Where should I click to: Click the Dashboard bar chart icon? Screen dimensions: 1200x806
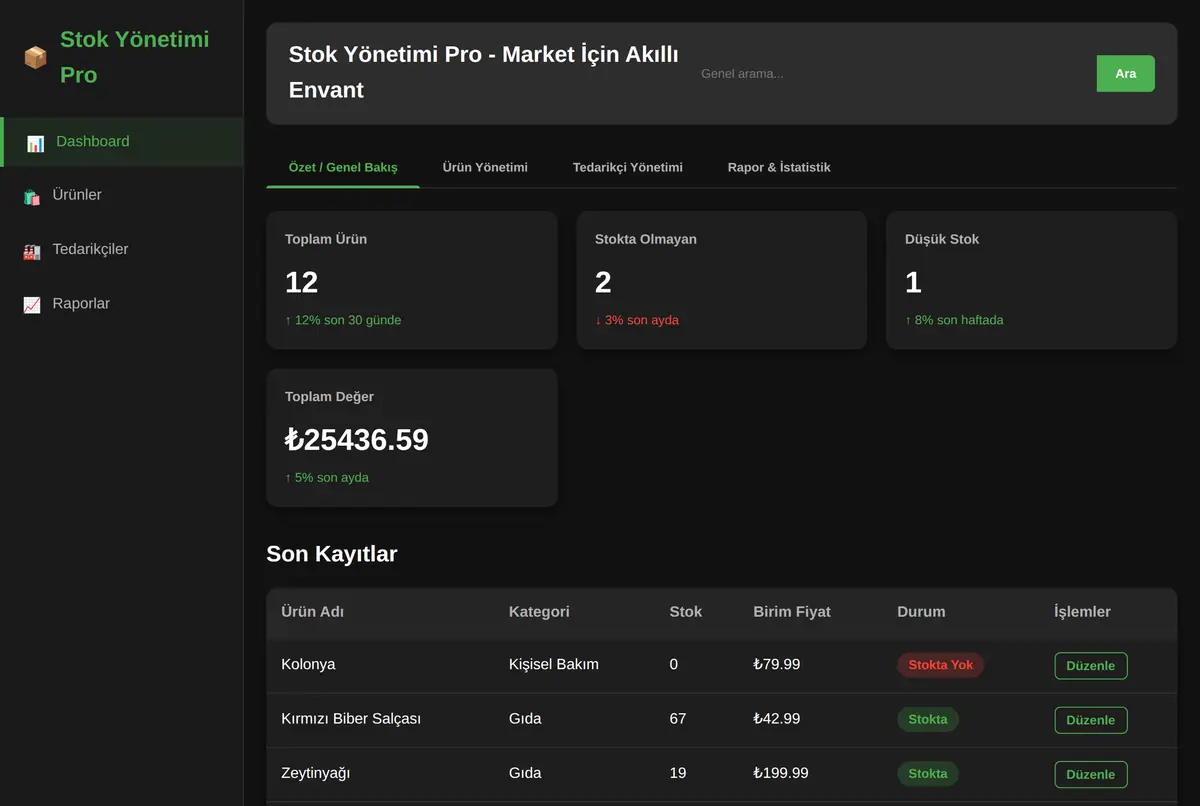coord(35,143)
